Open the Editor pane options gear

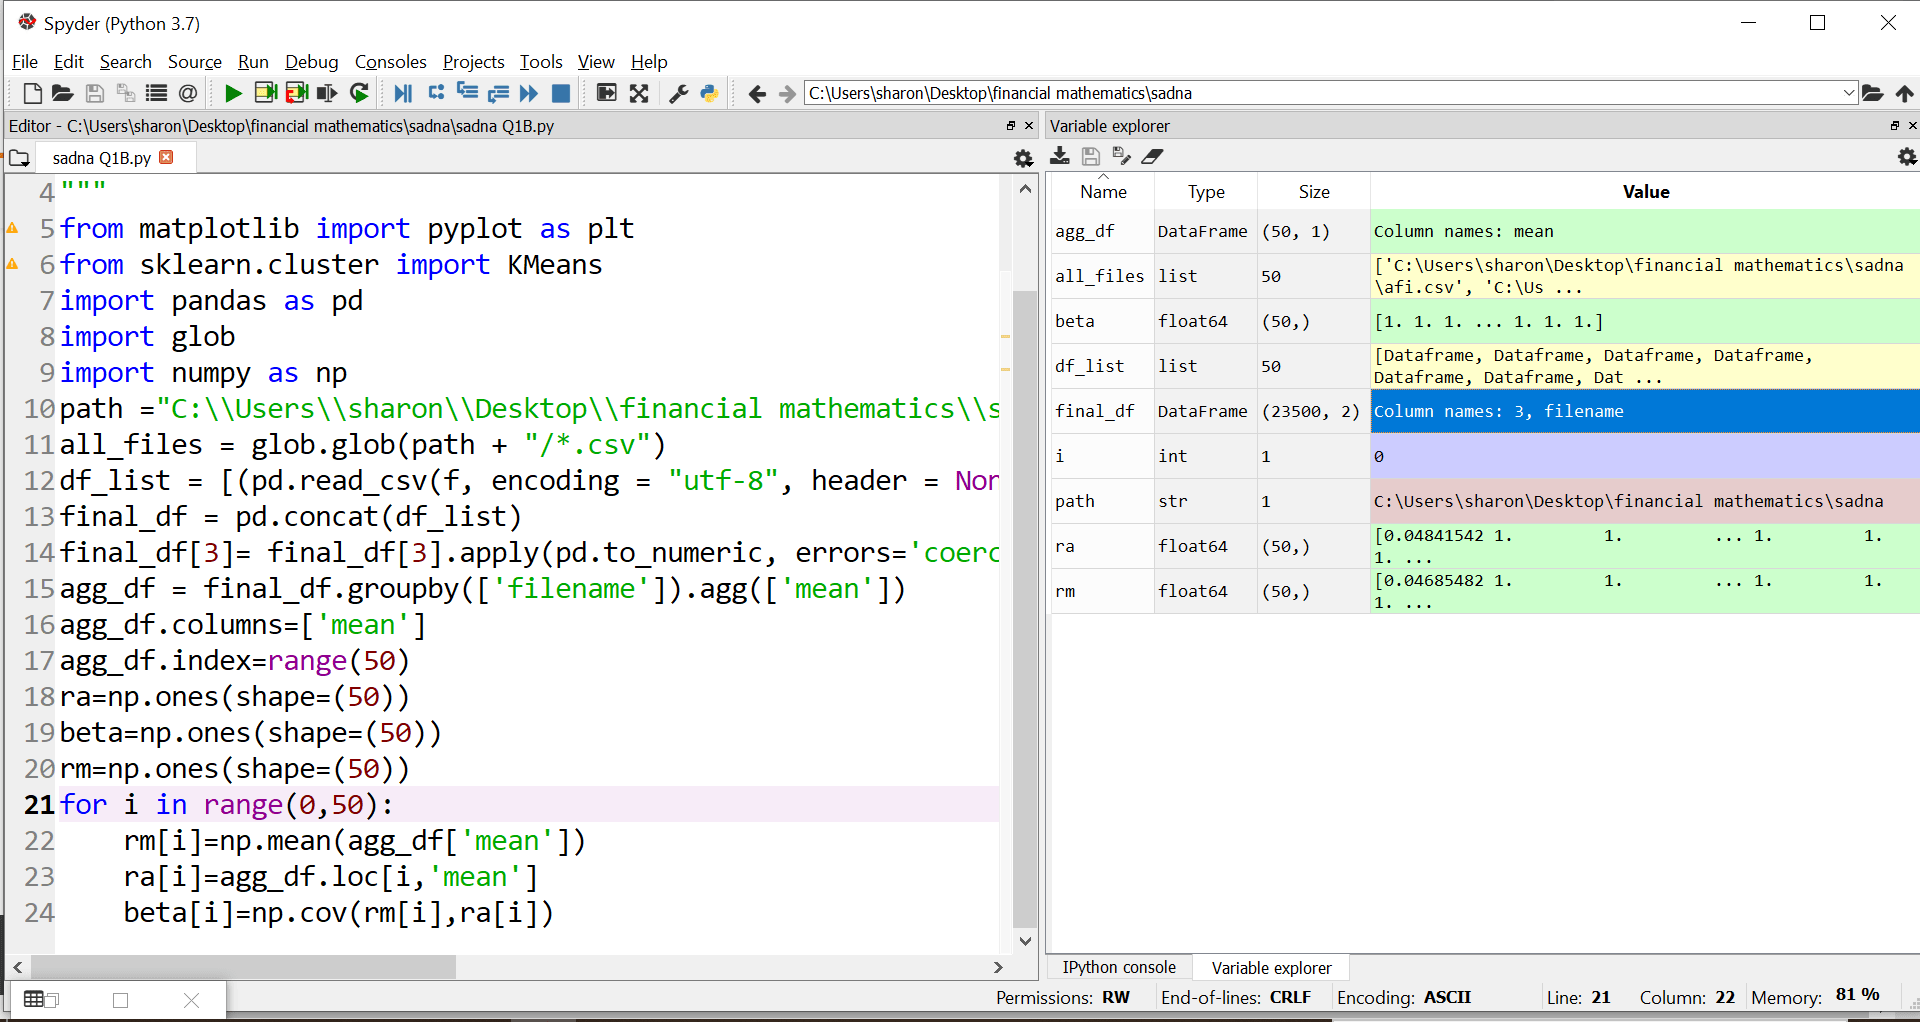click(x=1023, y=158)
